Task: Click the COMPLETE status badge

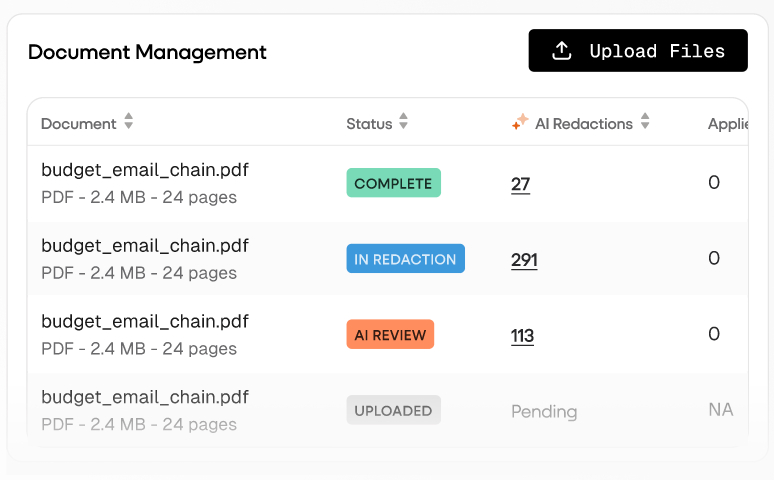Action: click(393, 183)
